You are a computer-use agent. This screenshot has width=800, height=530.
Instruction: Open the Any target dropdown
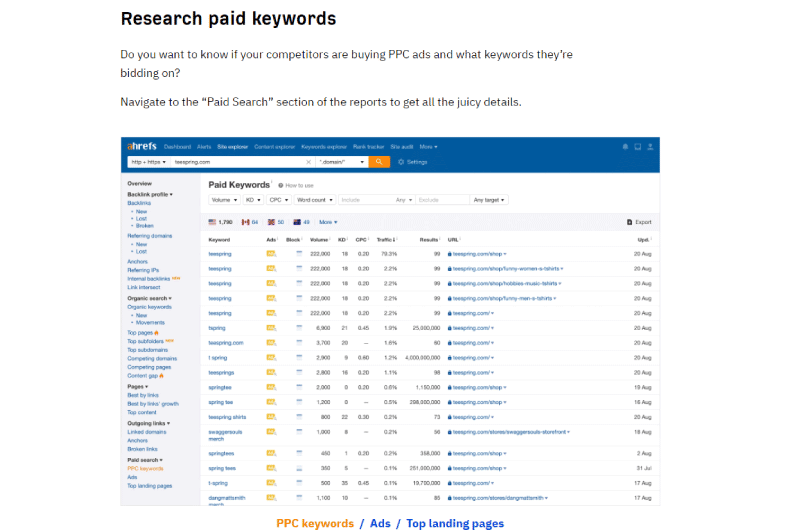tap(489, 200)
